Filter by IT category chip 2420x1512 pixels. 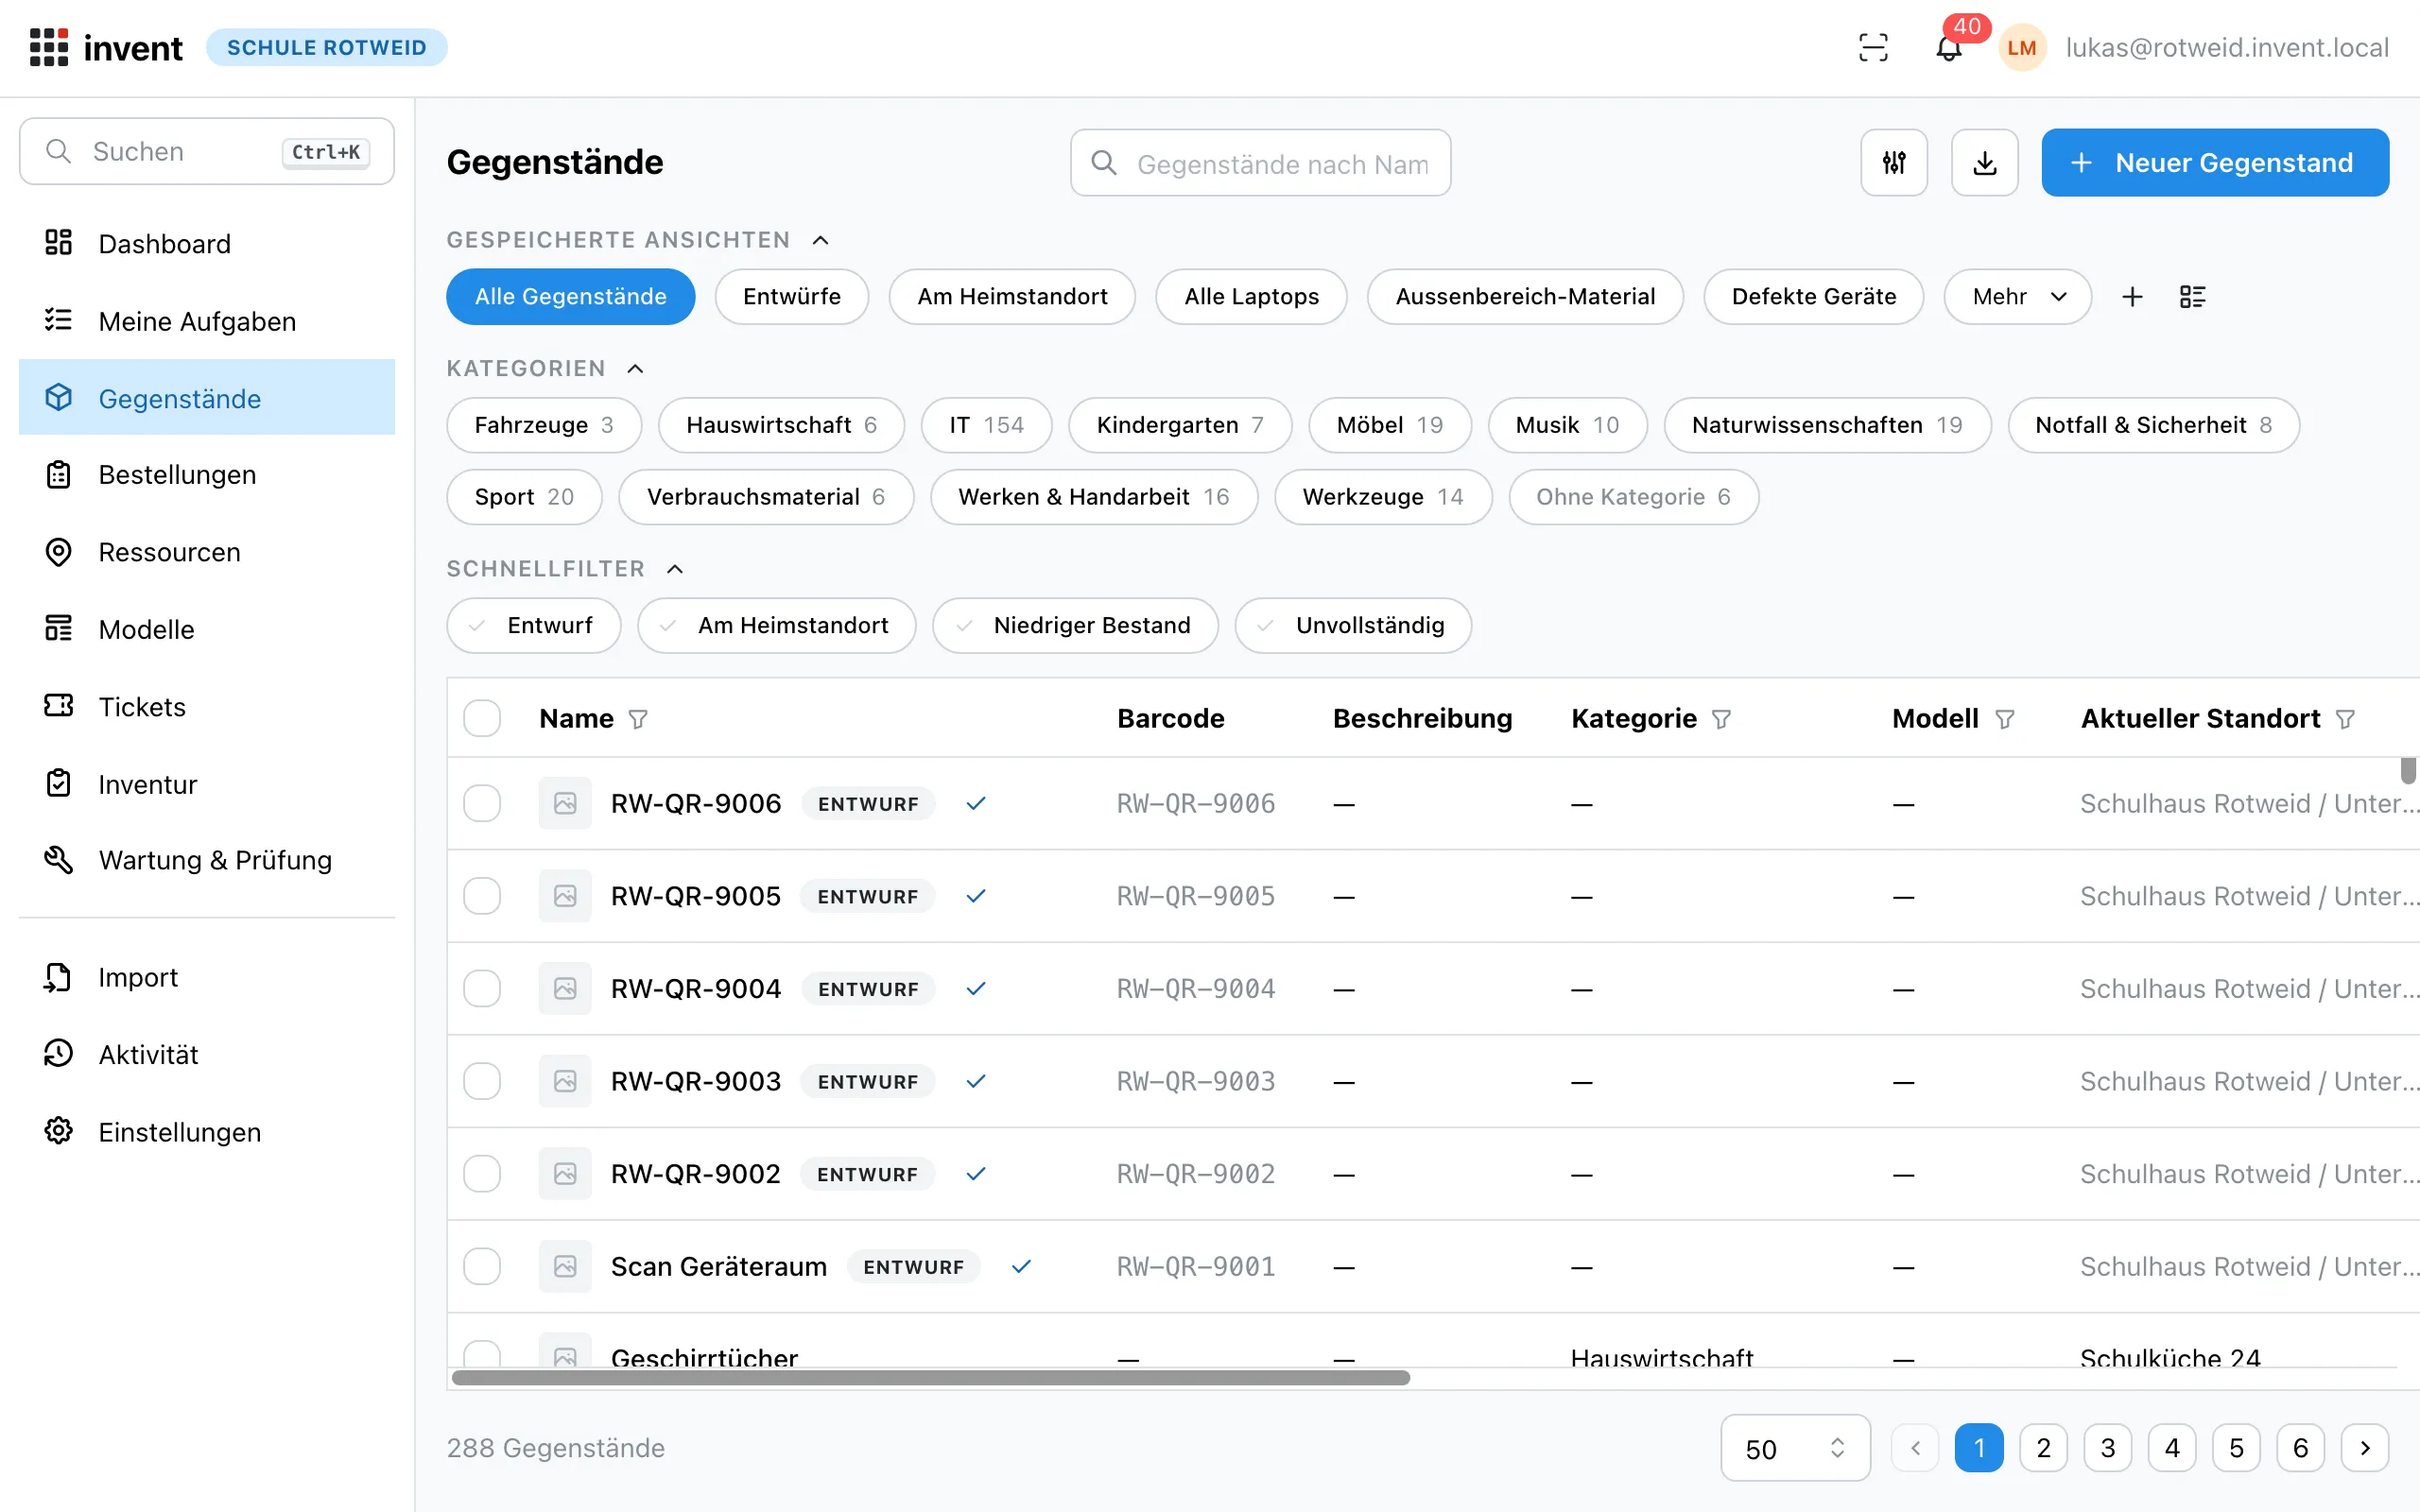(x=986, y=425)
